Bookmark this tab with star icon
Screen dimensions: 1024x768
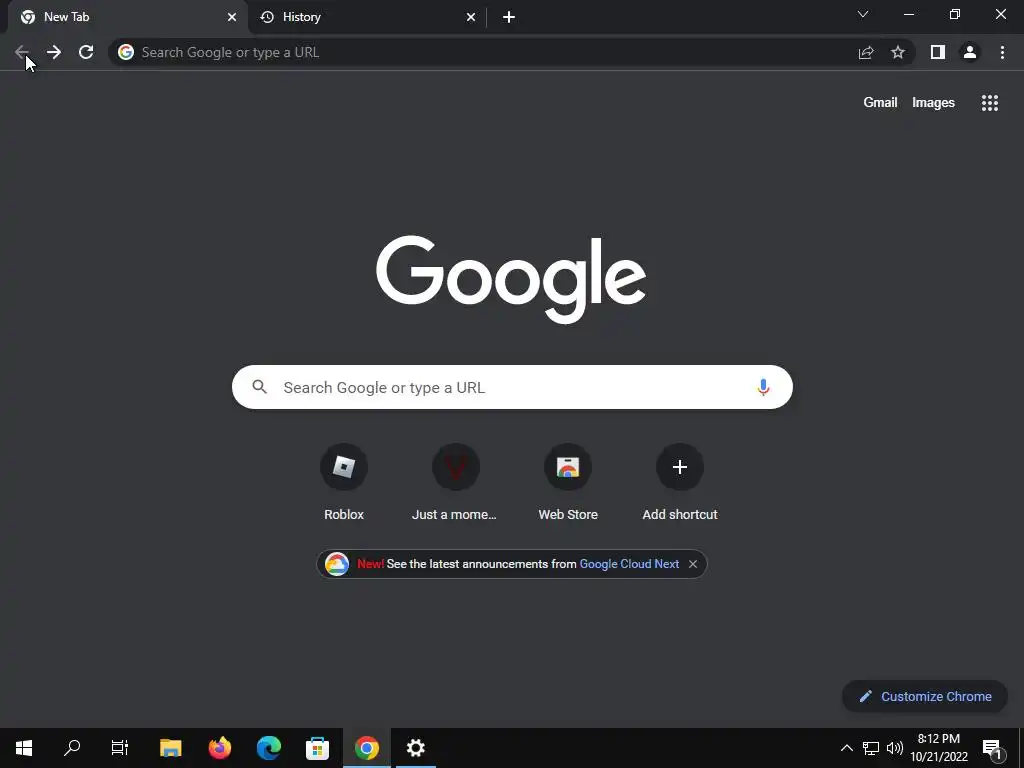pyautogui.click(x=898, y=52)
